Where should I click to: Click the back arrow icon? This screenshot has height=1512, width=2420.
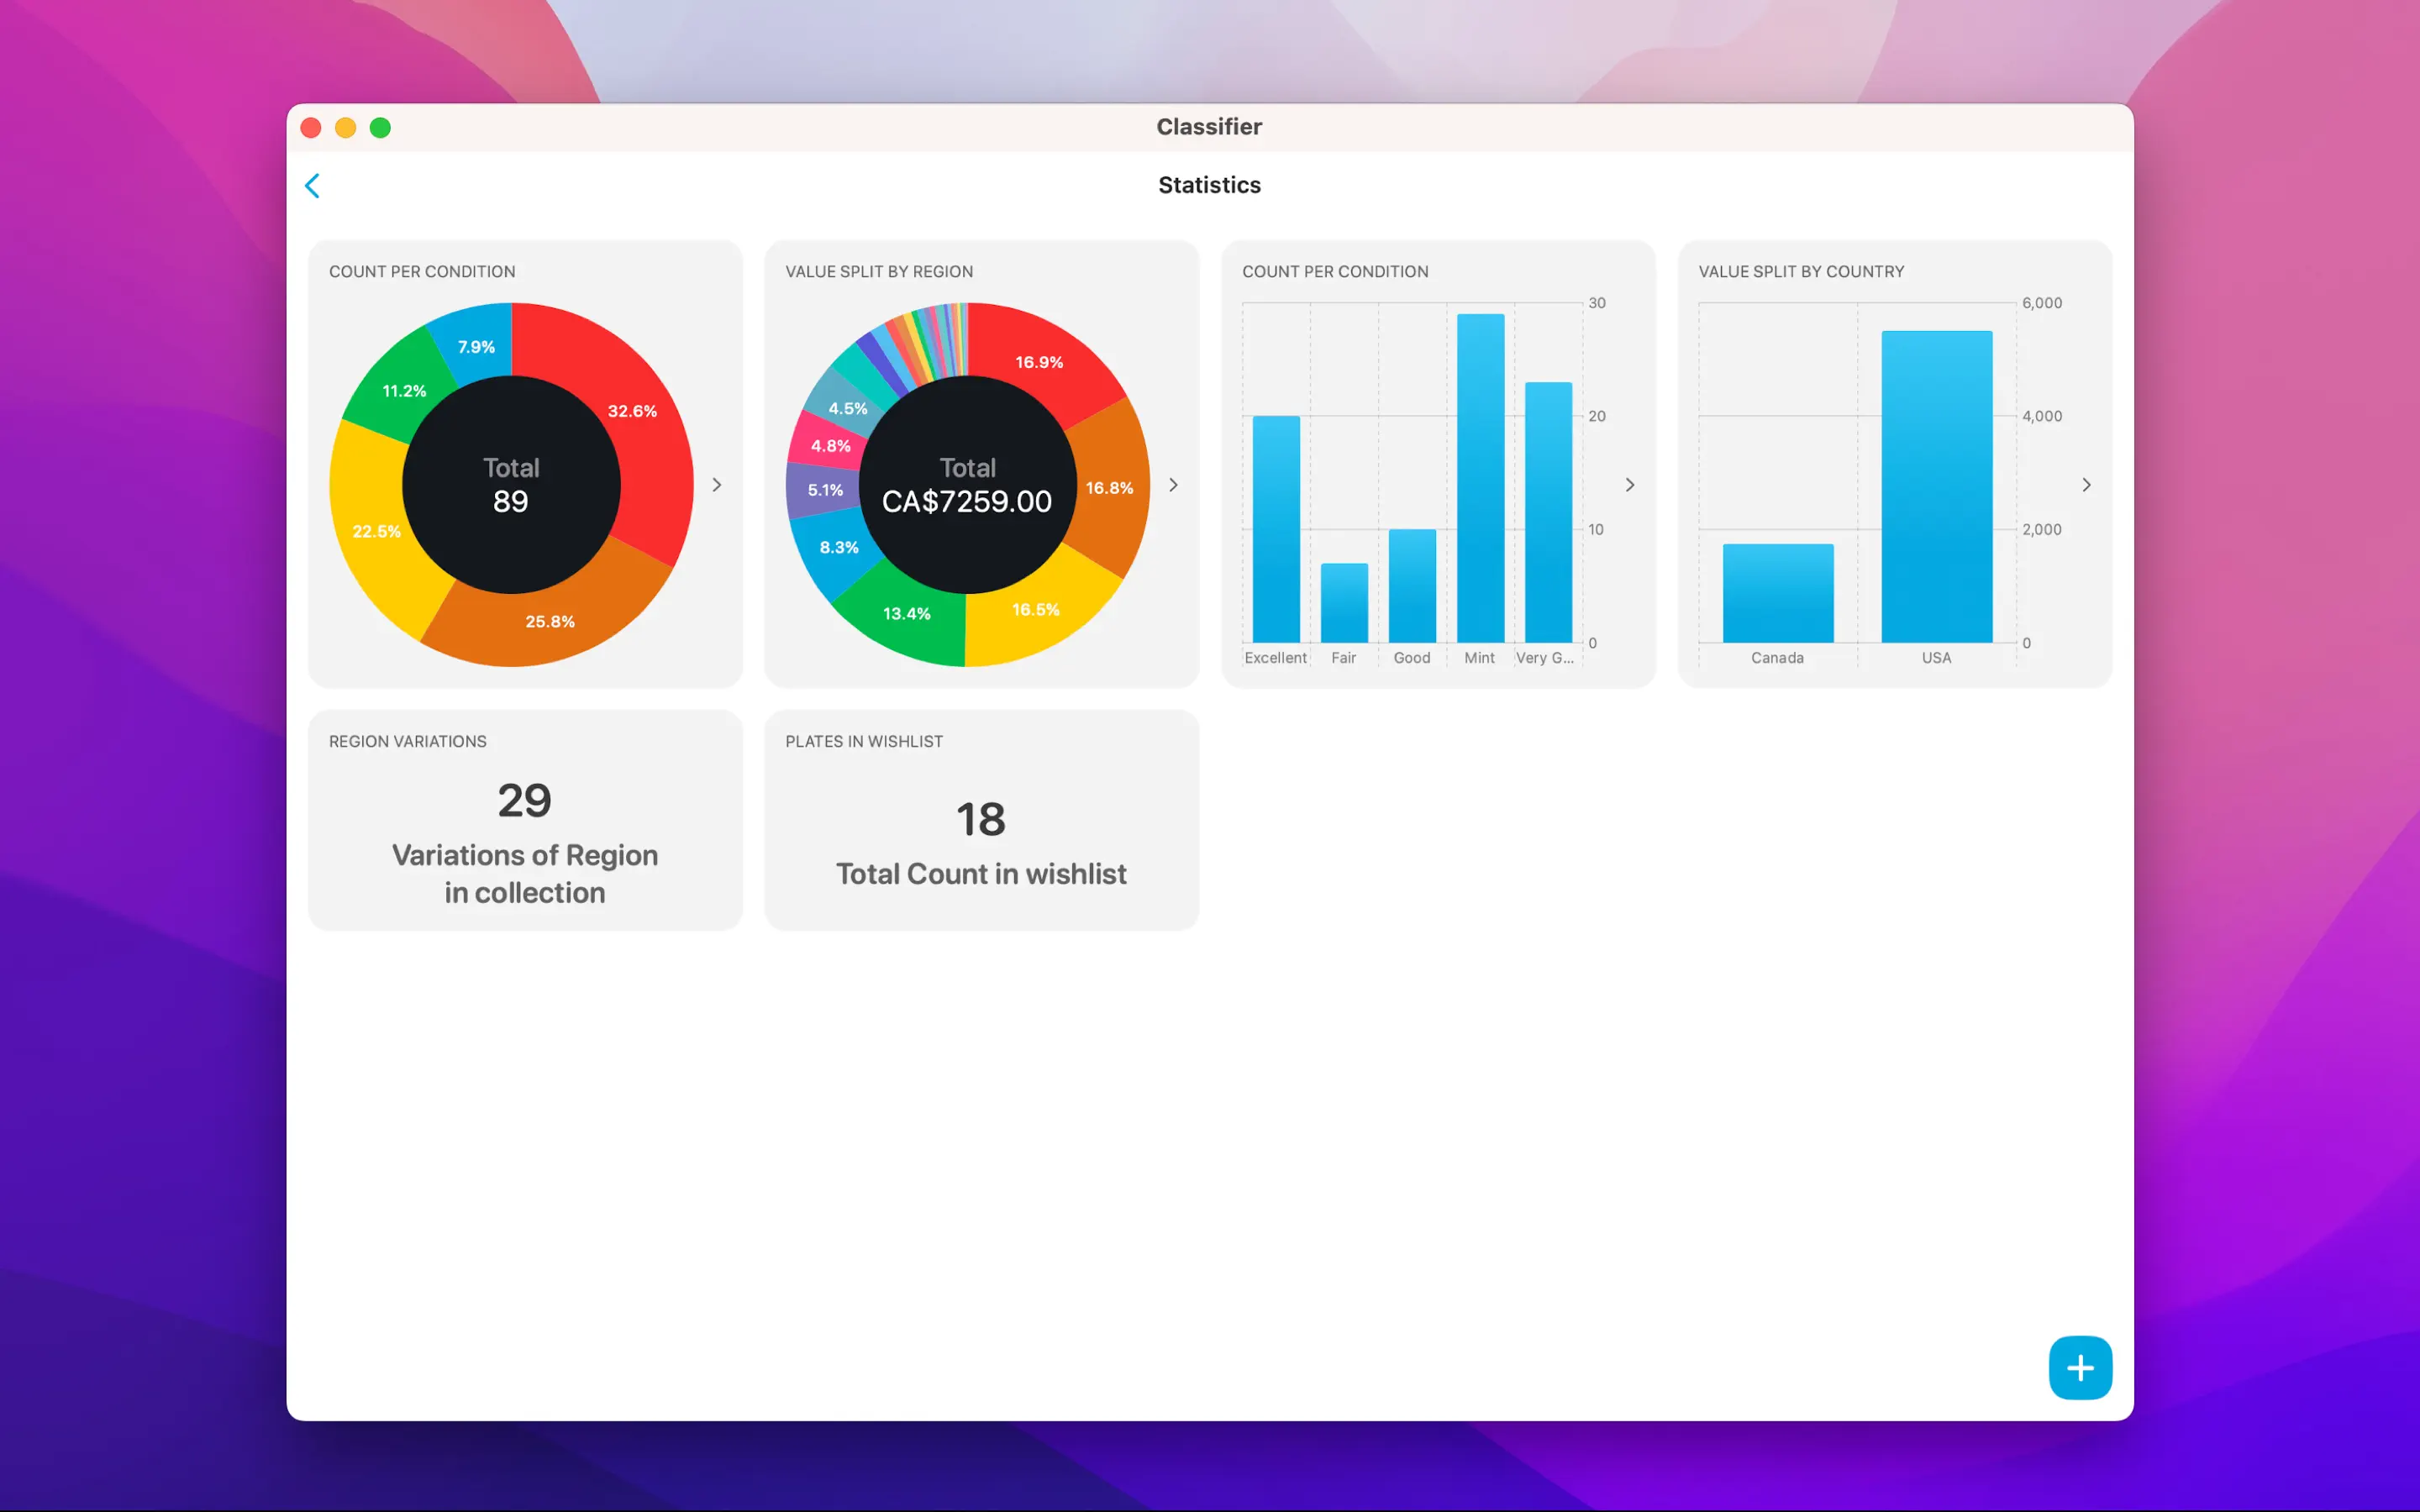point(312,186)
